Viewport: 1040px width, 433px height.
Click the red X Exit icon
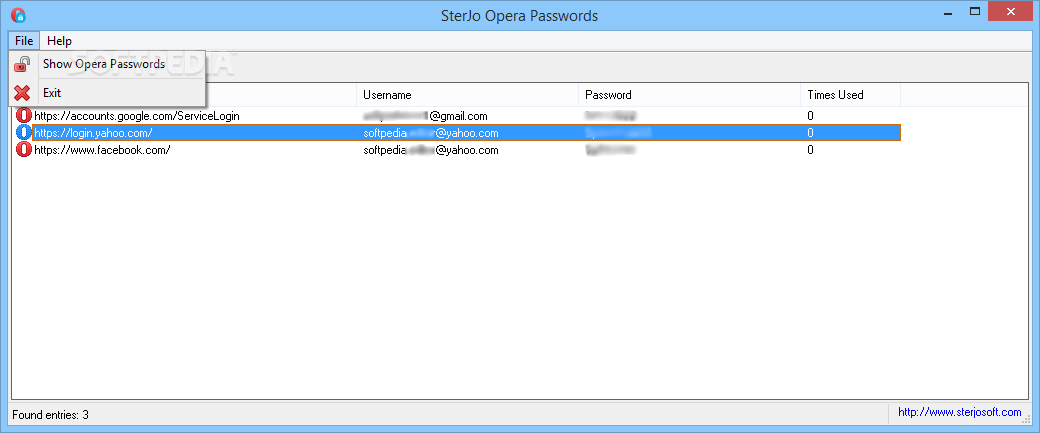point(22,93)
